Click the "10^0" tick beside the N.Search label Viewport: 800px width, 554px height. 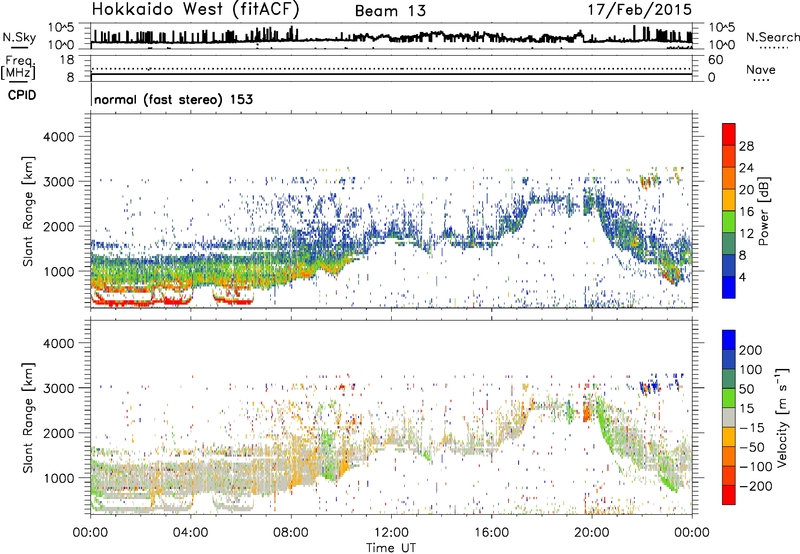pos(722,45)
